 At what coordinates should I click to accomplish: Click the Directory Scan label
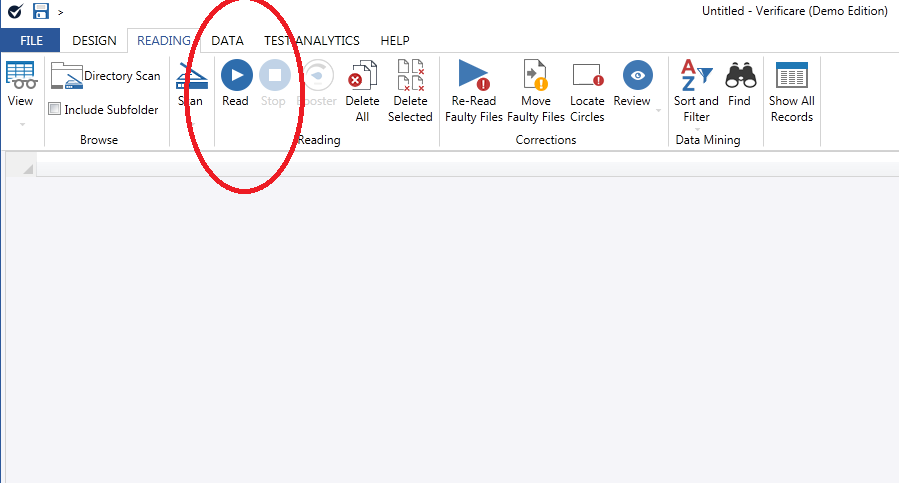pyautogui.click(x=122, y=76)
